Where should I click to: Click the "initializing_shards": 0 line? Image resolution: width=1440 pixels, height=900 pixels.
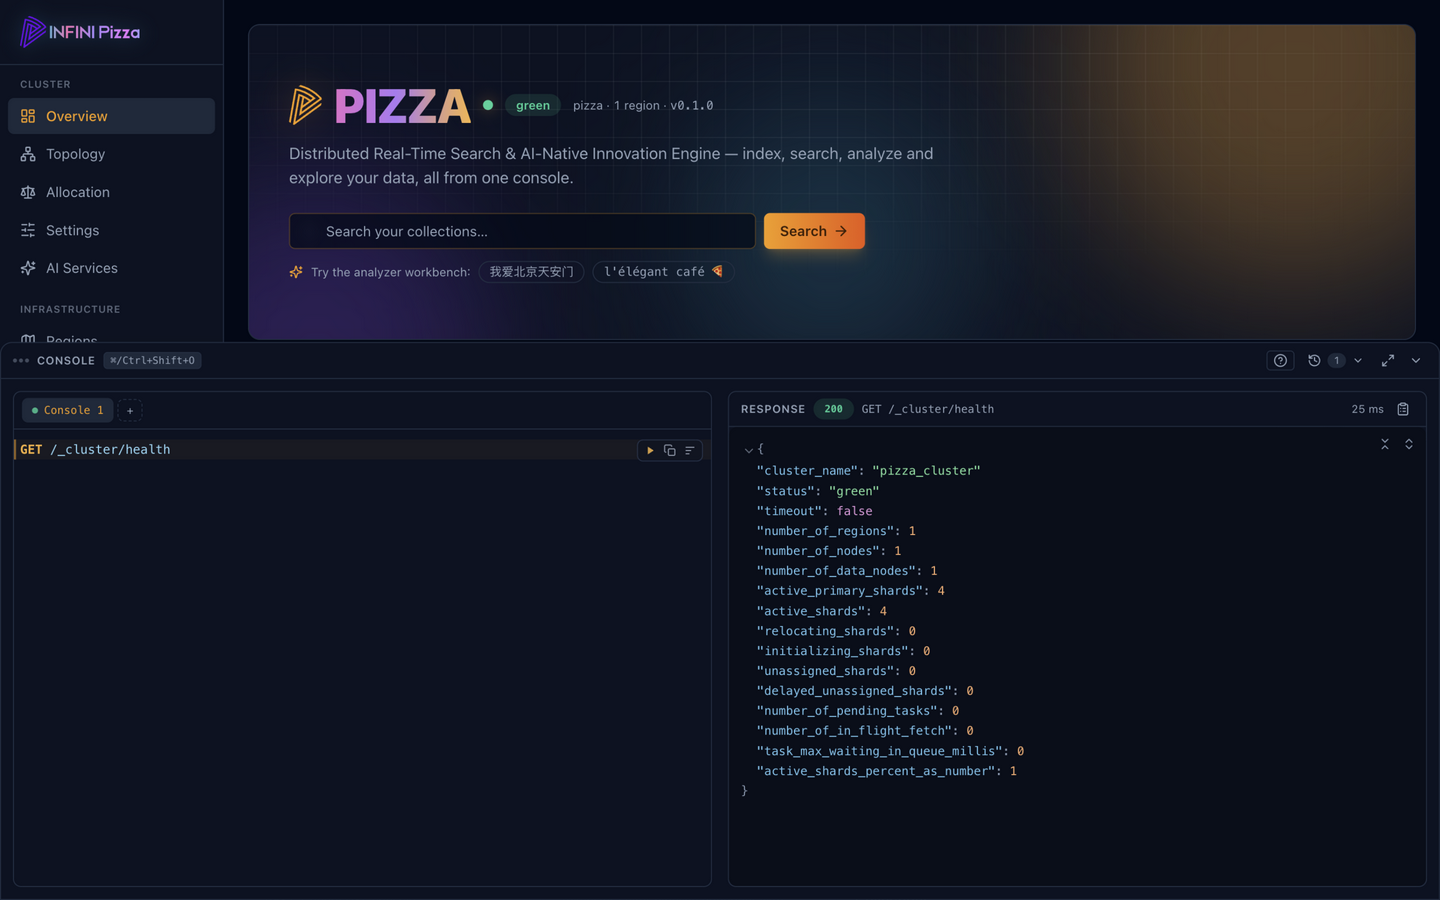pyautogui.click(x=843, y=651)
